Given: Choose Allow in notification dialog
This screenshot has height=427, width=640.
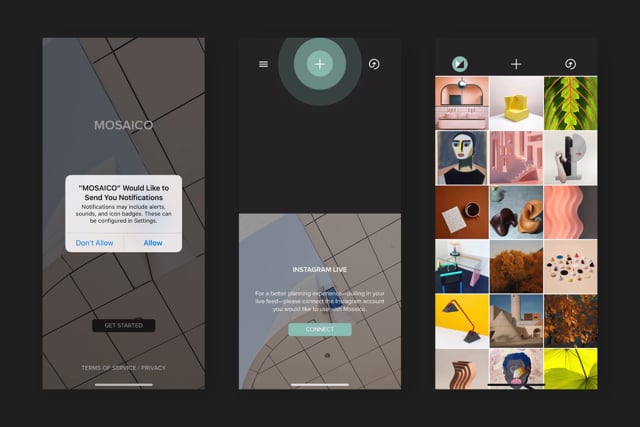Looking at the screenshot, I should coord(153,243).
